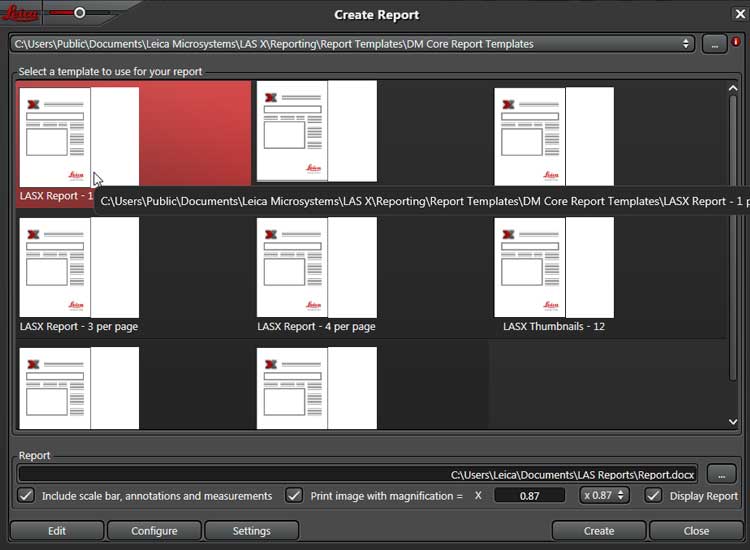Open the x 0.87 magnification dropdown

coord(604,495)
